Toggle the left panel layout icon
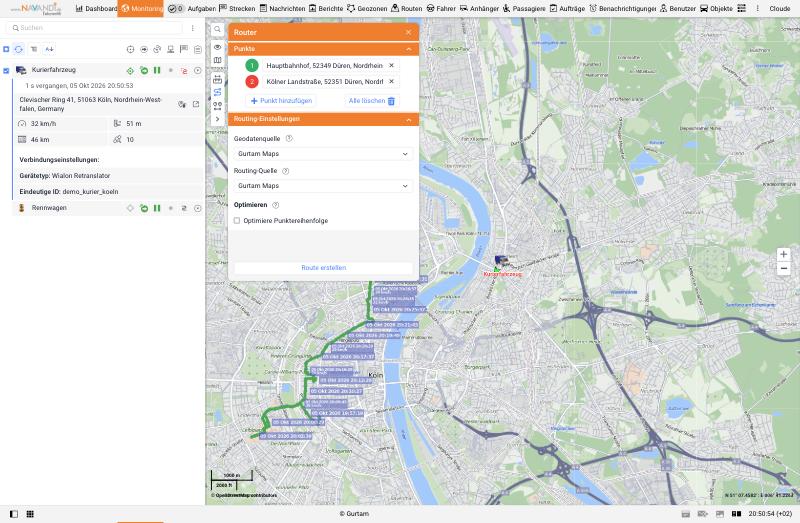Image resolution: width=800 pixels, height=523 pixels. coord(14,514)
